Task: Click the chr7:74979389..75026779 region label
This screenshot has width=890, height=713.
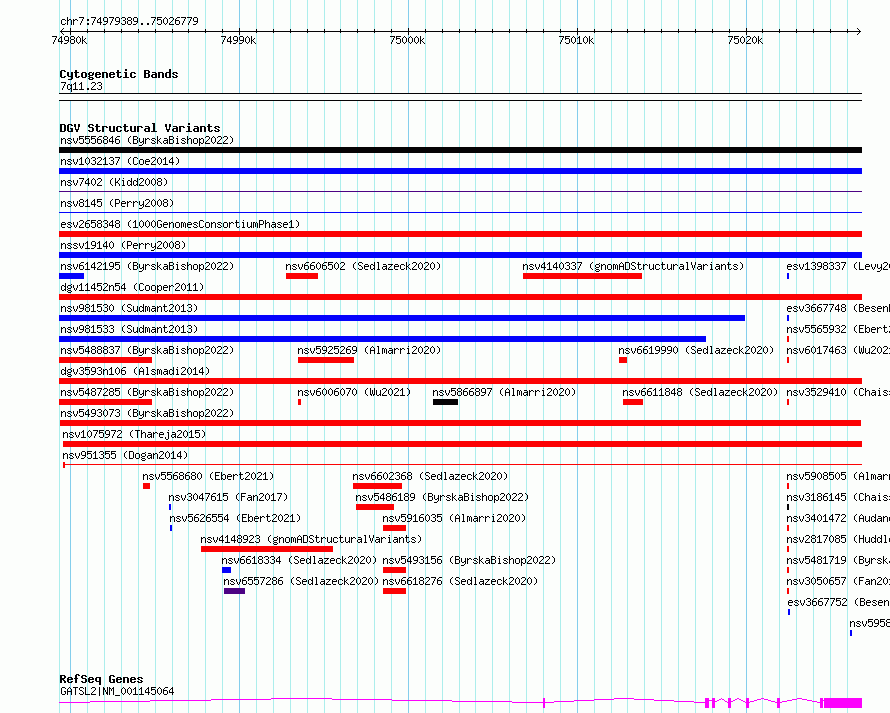Action: coord(129,21)
